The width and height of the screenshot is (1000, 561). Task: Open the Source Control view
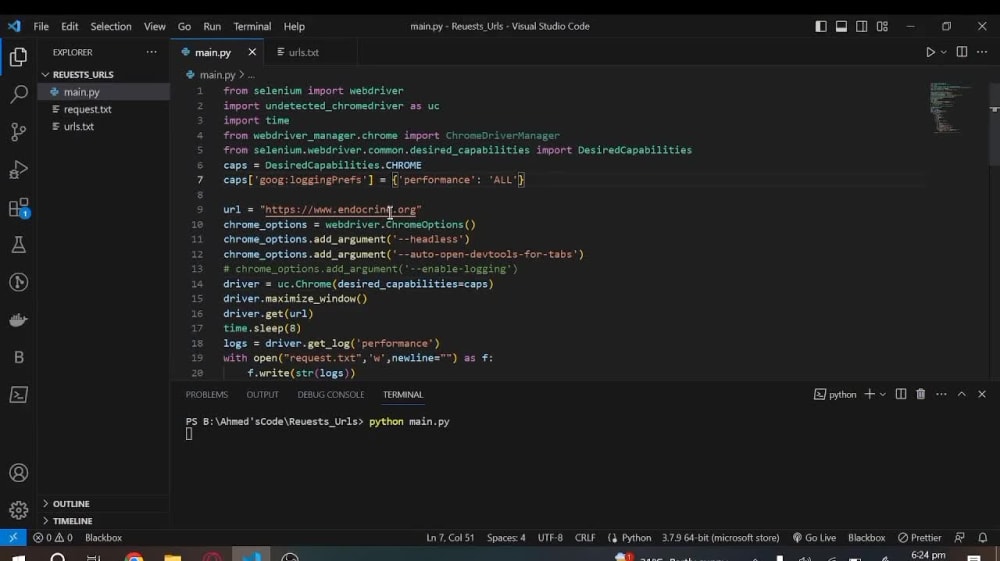point(18,132)
